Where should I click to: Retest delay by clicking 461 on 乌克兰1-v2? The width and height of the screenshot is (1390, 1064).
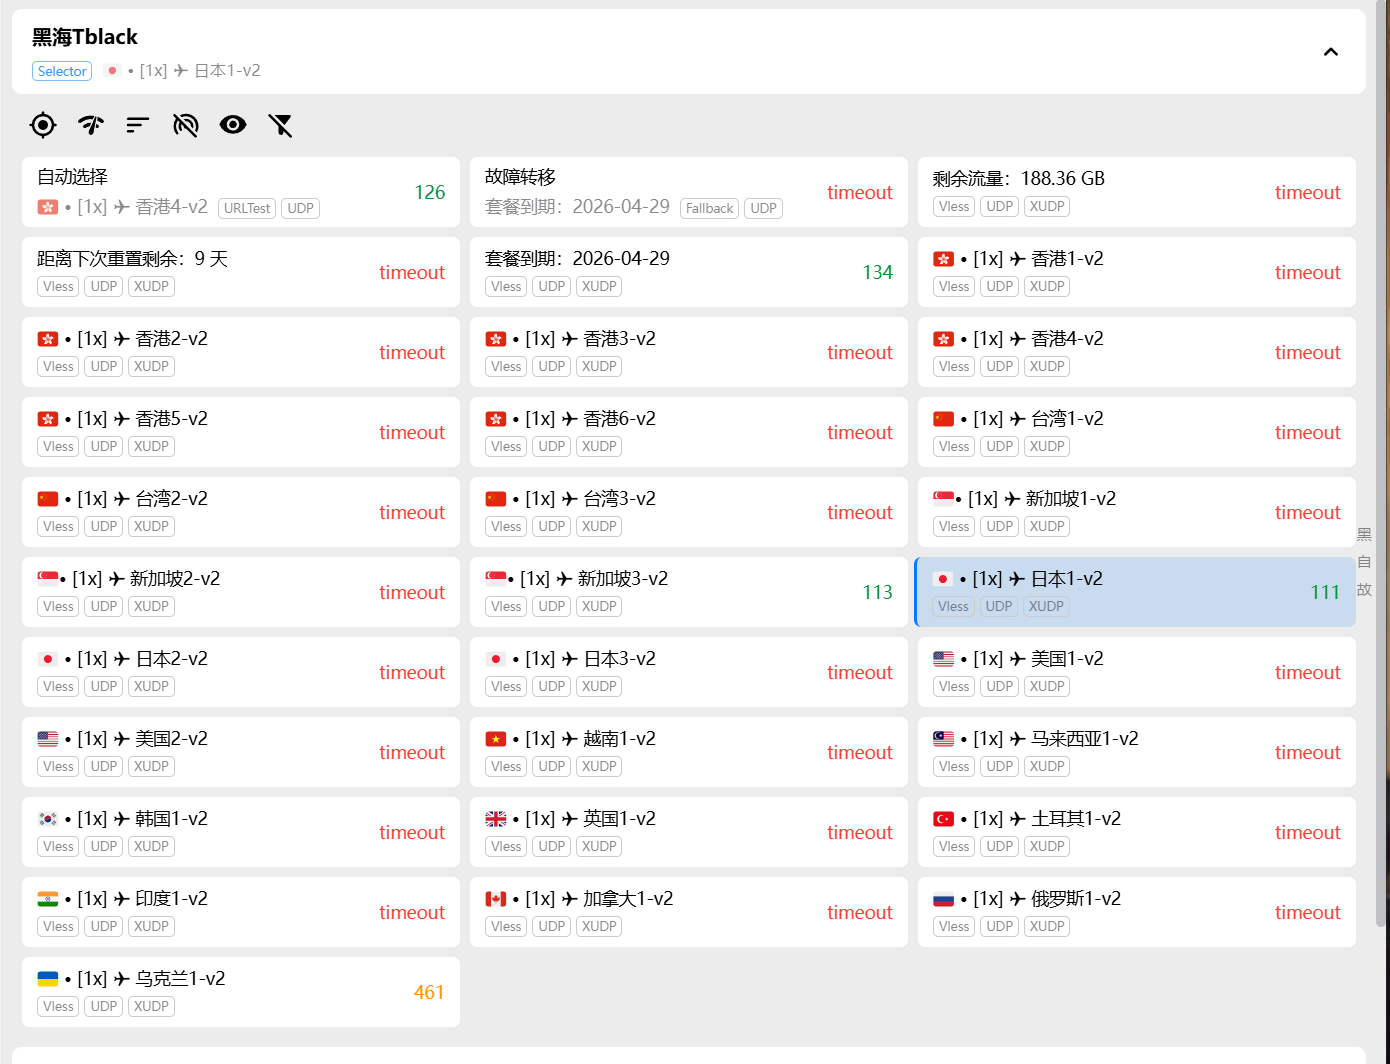coord(429,992)
